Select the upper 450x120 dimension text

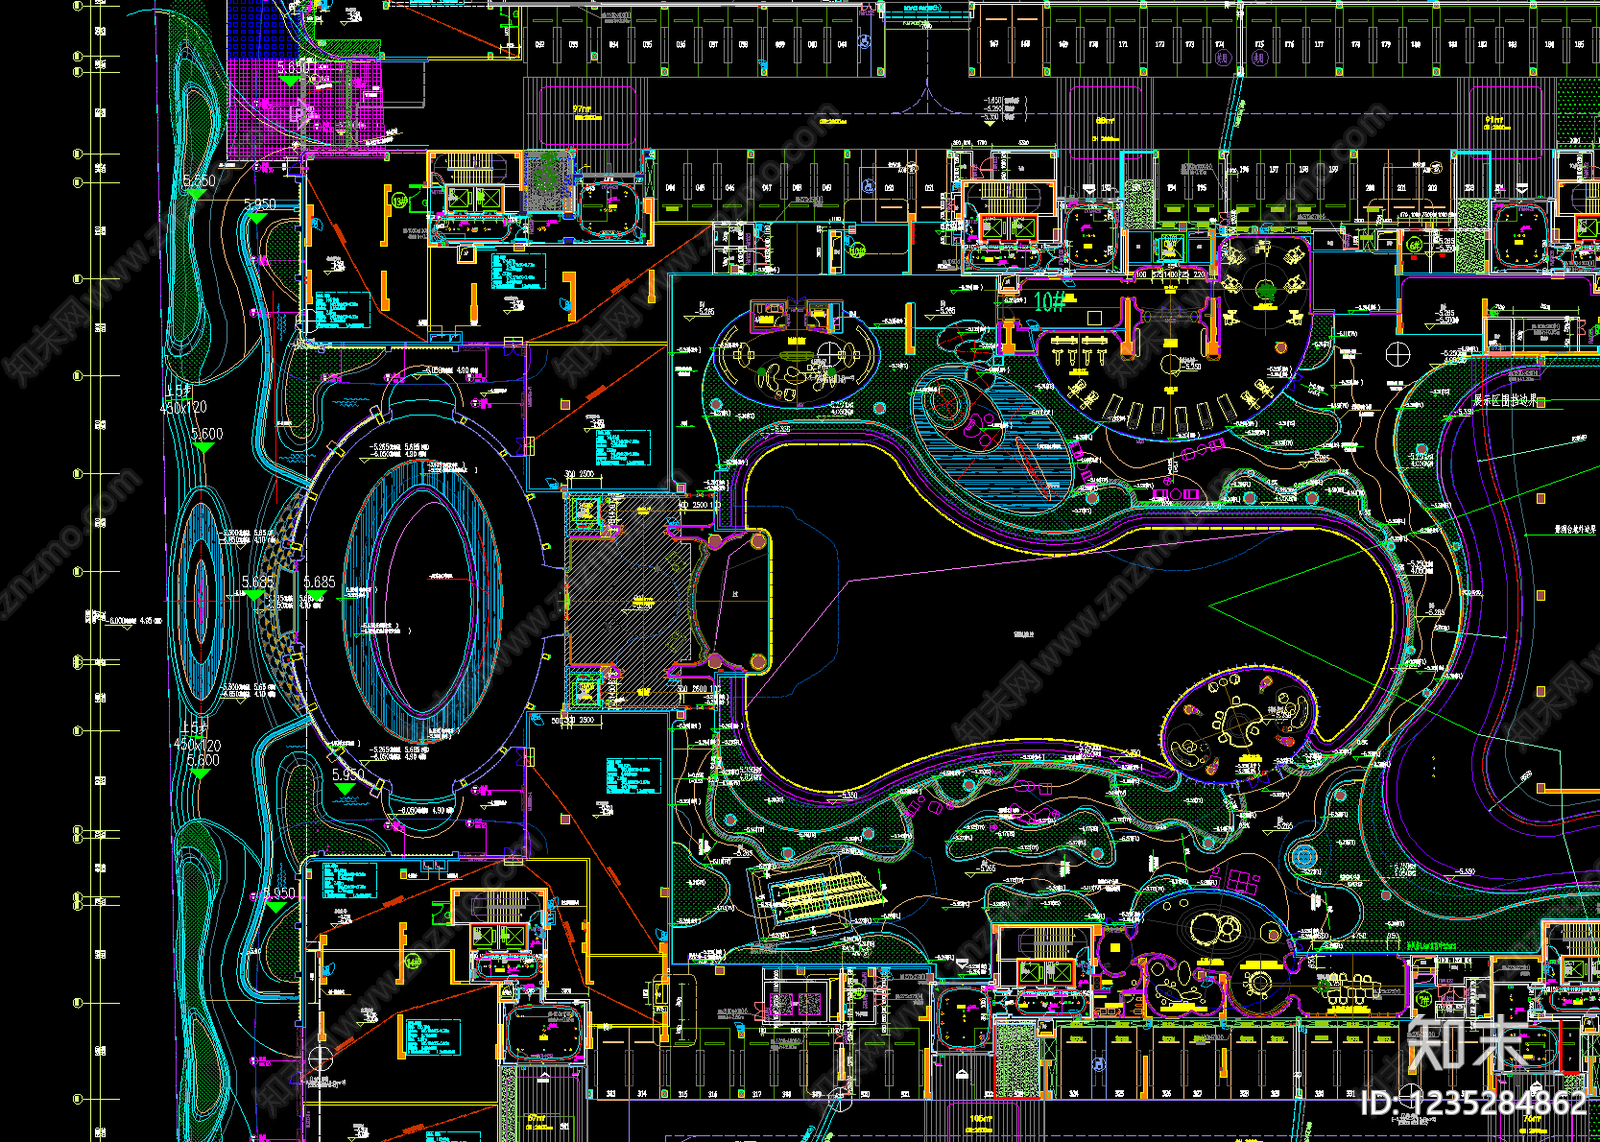(x=183, y=408)
